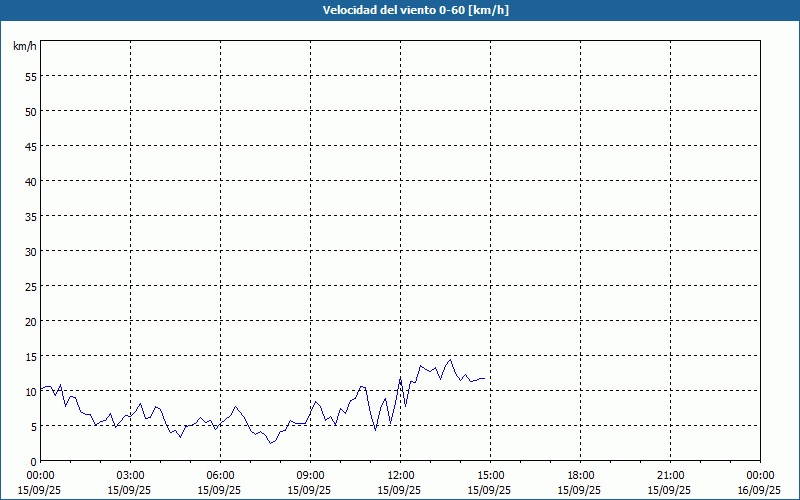Click the y-axis tick label "15"
The height and width of the screenshot is (500, 800).
click(x=31, y=356)
